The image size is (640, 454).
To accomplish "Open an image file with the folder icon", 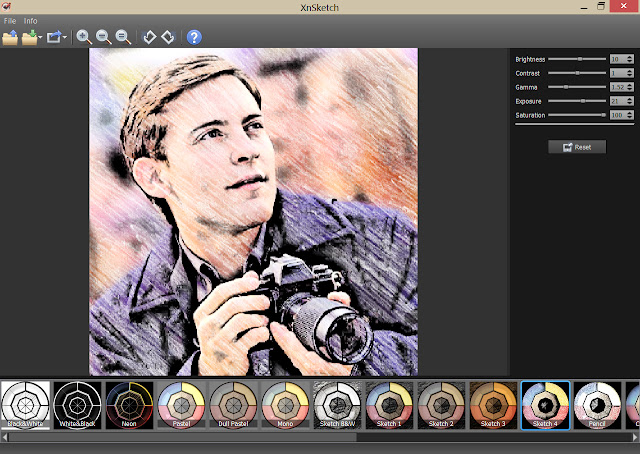I will (x=10, y=38).
